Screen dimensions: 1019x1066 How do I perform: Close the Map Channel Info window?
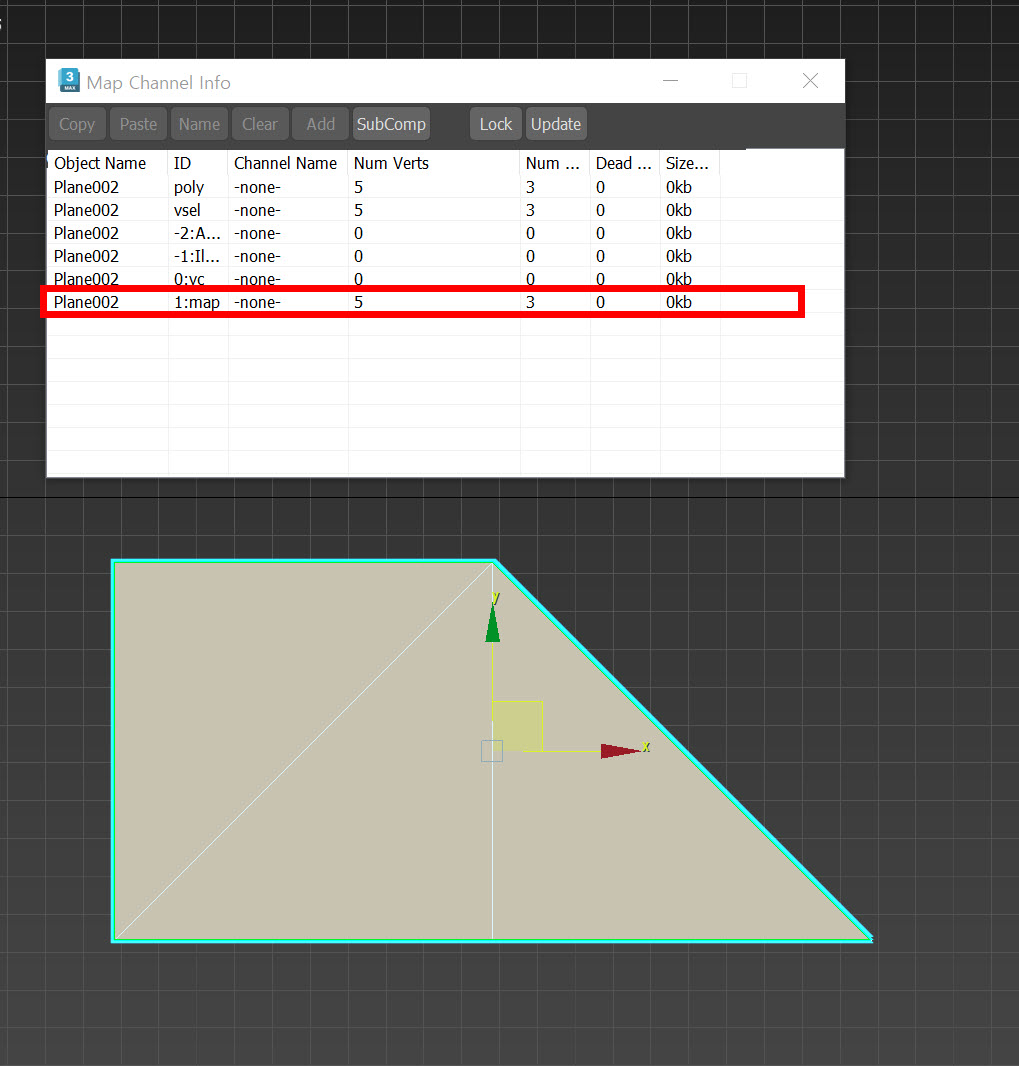[x=810, y=81]
